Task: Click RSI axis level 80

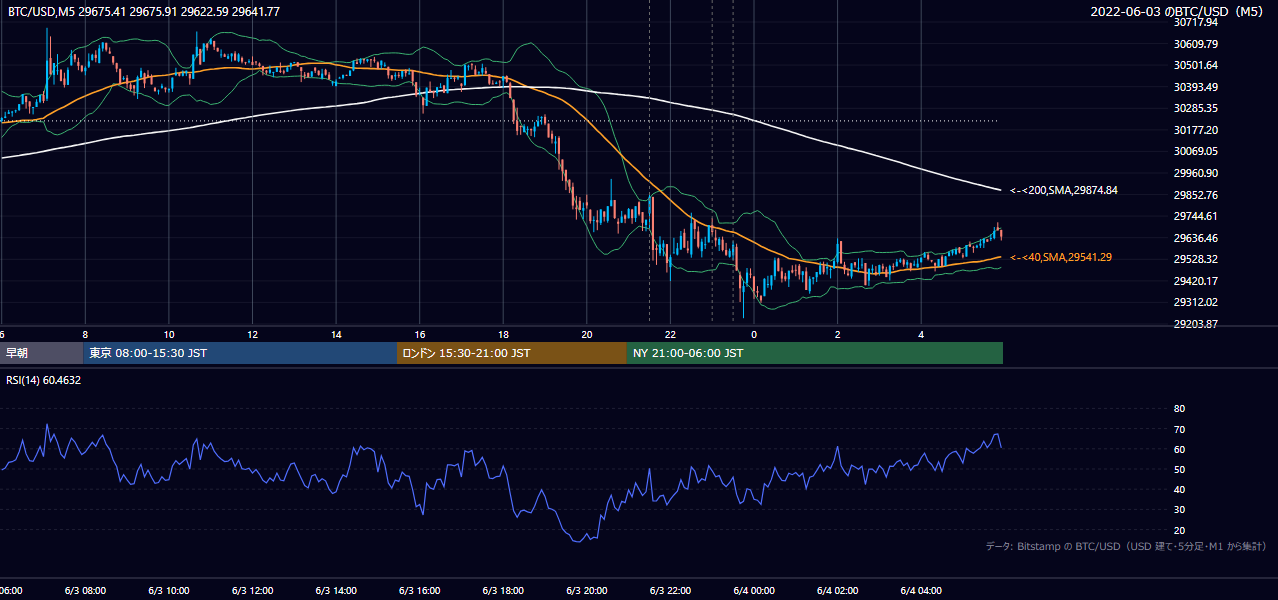Action: click(1179, 409)
